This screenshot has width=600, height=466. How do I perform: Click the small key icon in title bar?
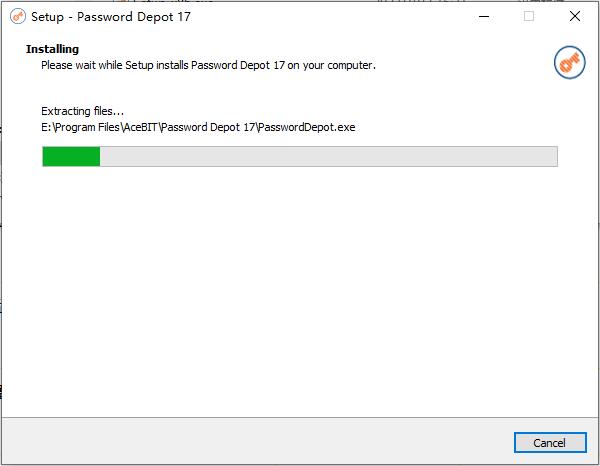click(x=18, y=16)
